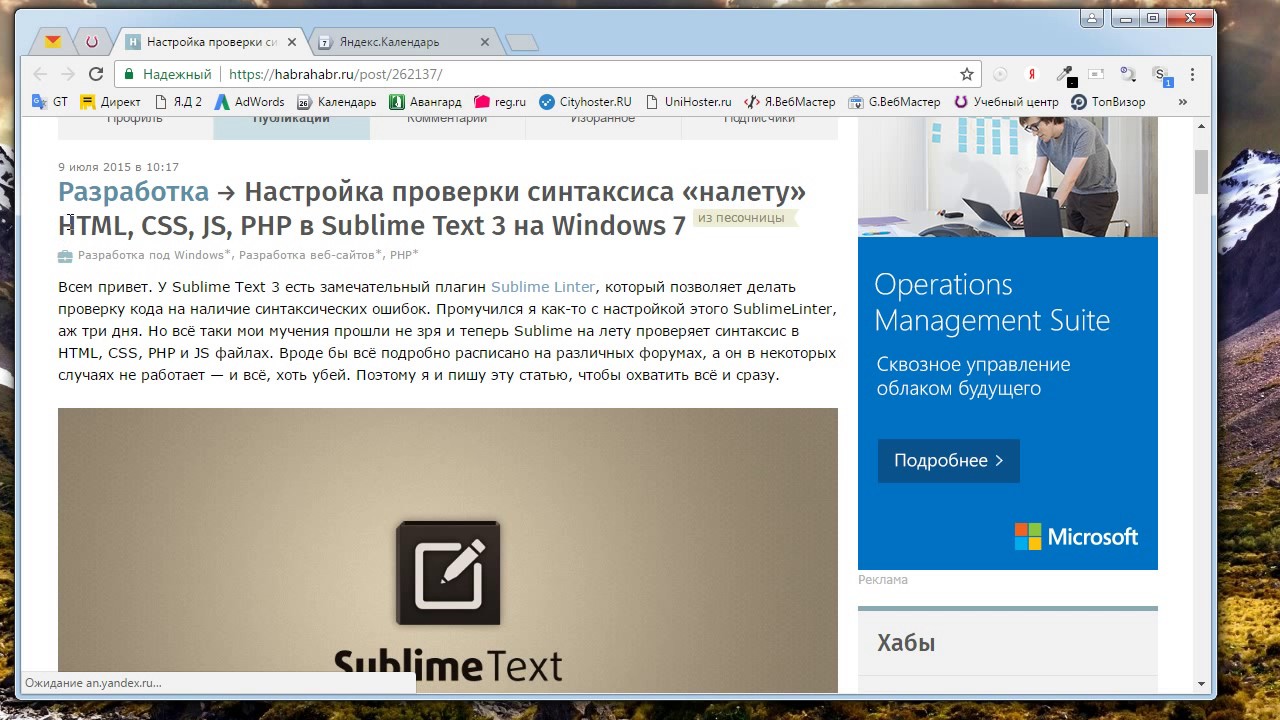
Task: Open the reg.ru bookmark
Action: (499, 101)
